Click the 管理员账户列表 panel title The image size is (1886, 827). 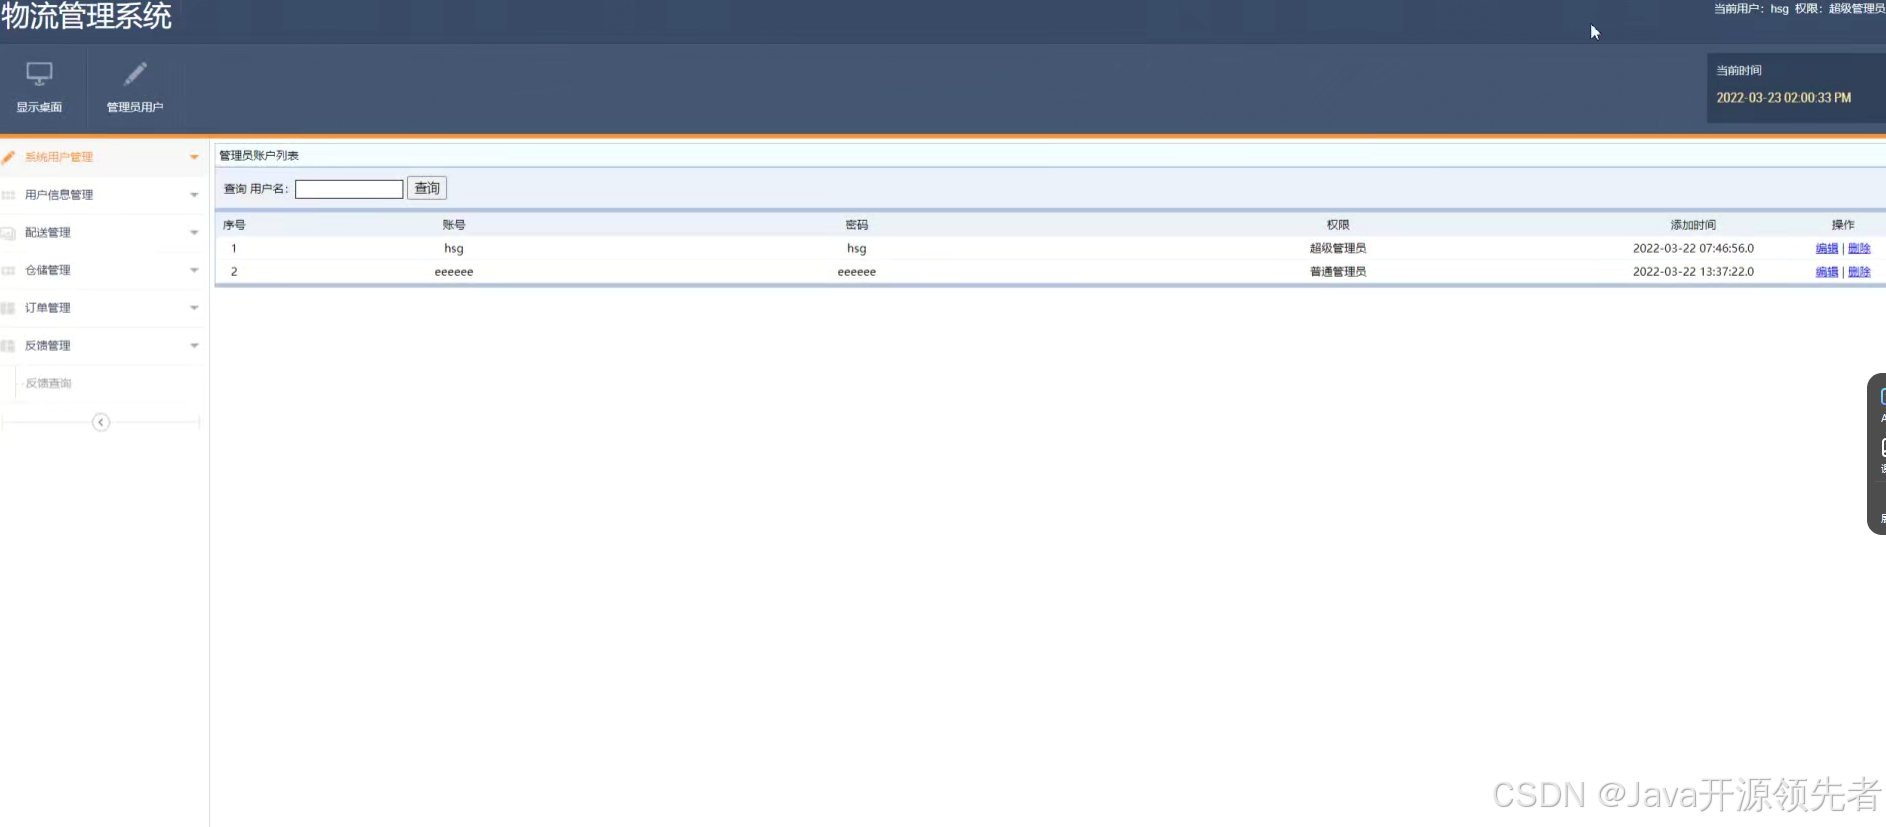point(259,155)
